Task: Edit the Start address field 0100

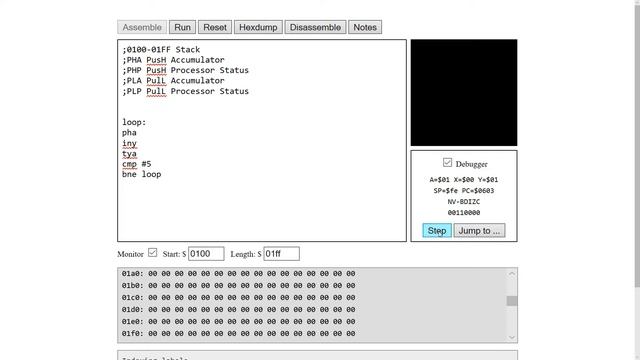Action: (206, 254)
